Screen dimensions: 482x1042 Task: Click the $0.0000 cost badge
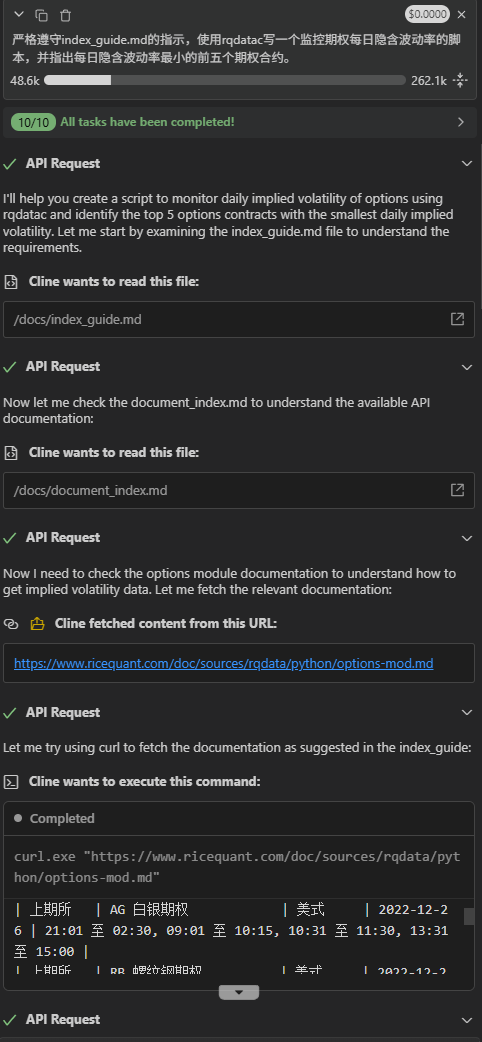[427, 15]
